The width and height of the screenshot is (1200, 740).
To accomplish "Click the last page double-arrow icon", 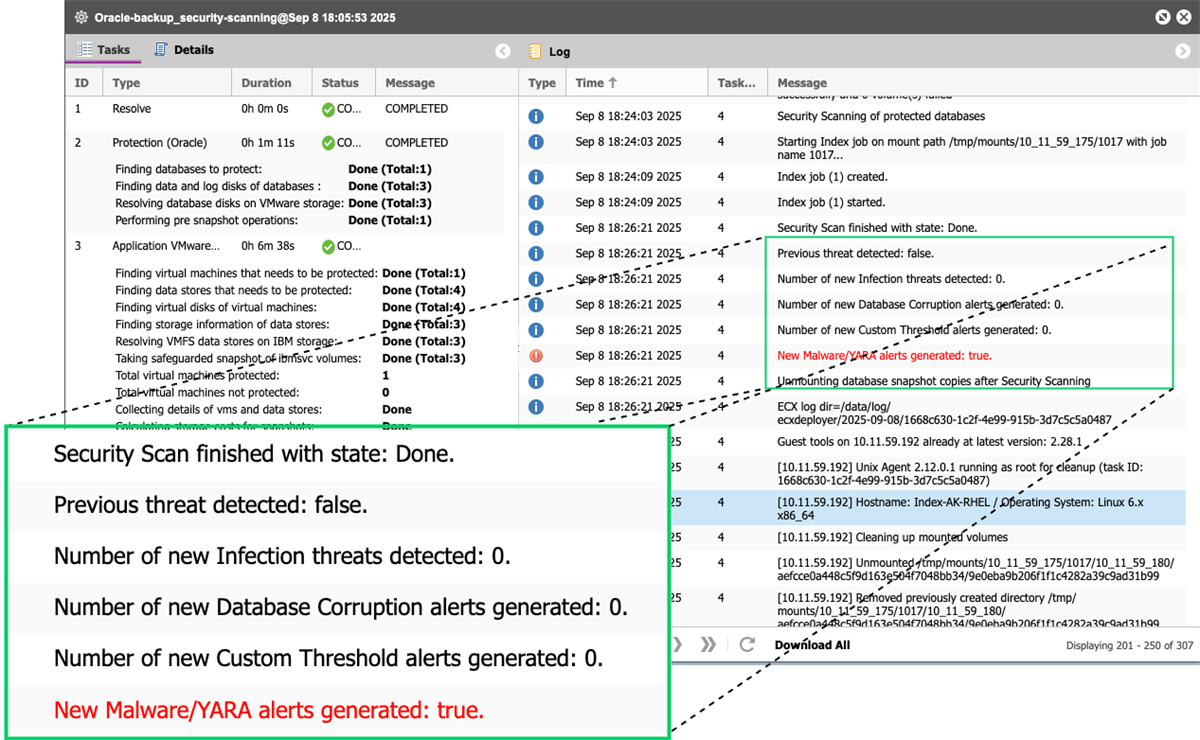I will tap(707, 644).
